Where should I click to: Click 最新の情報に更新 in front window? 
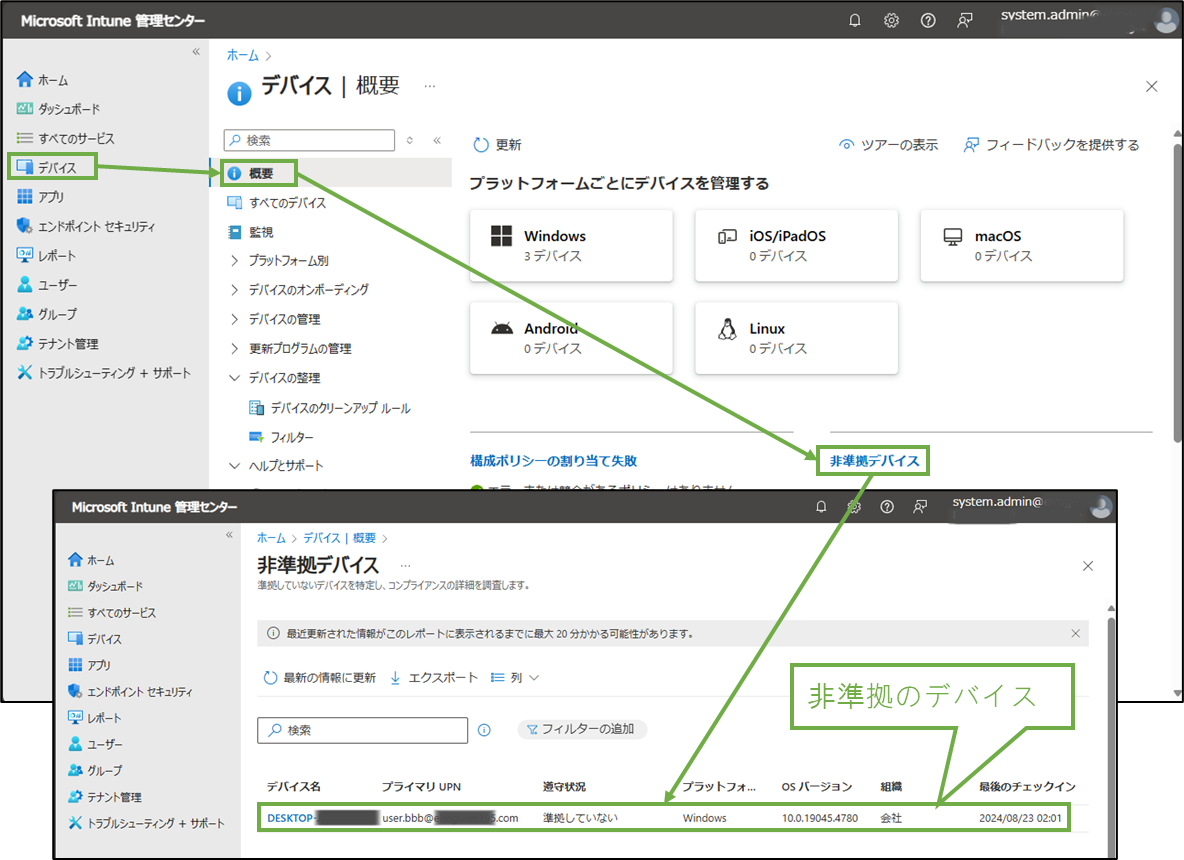(x=319, y=677)
